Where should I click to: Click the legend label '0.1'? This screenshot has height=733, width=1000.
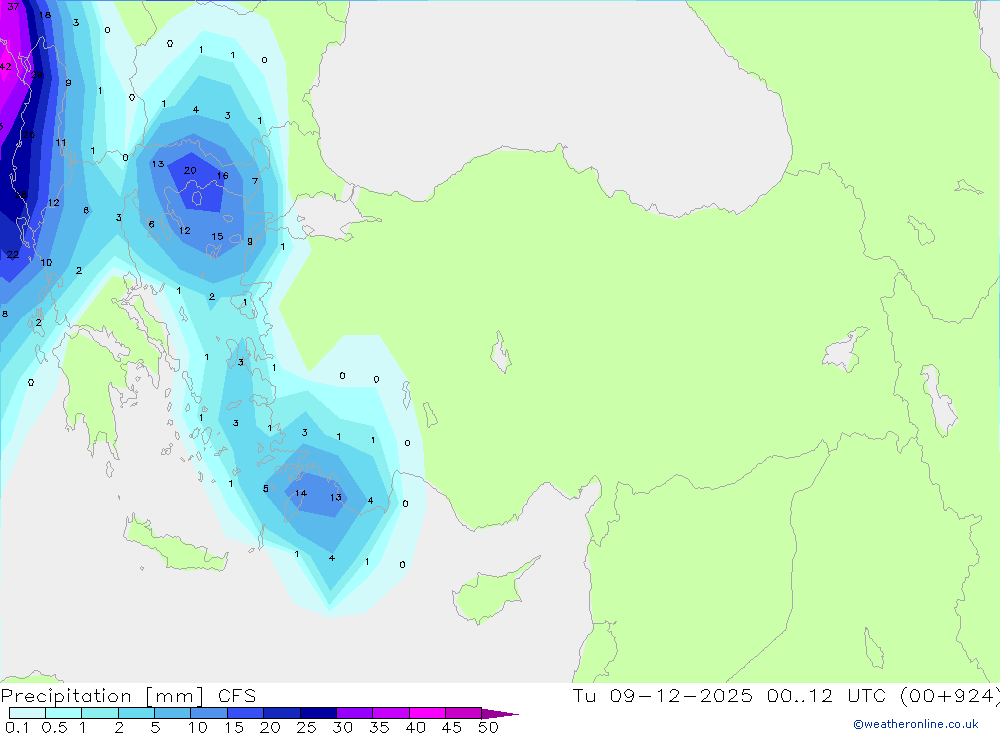point(17,727)
